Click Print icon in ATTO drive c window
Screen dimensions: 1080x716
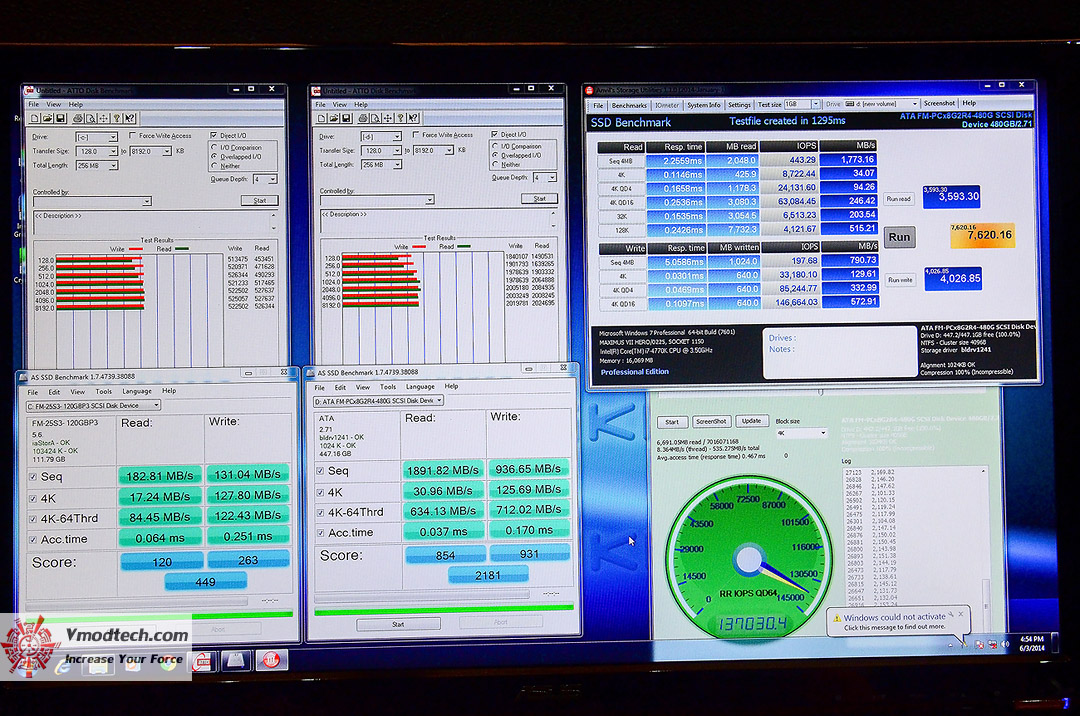(x=78, y=118)
